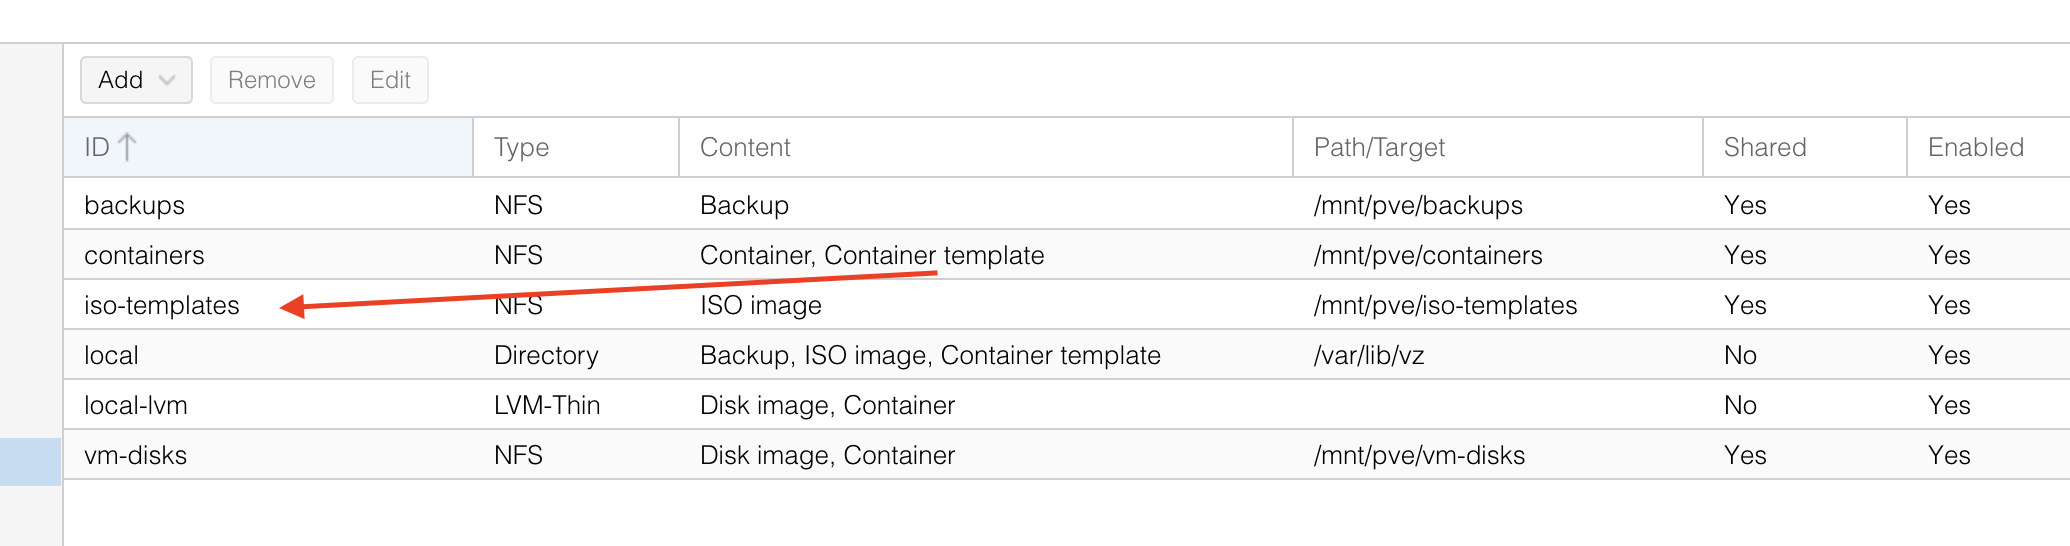Sort by the Content column header

tap(745, 148)
